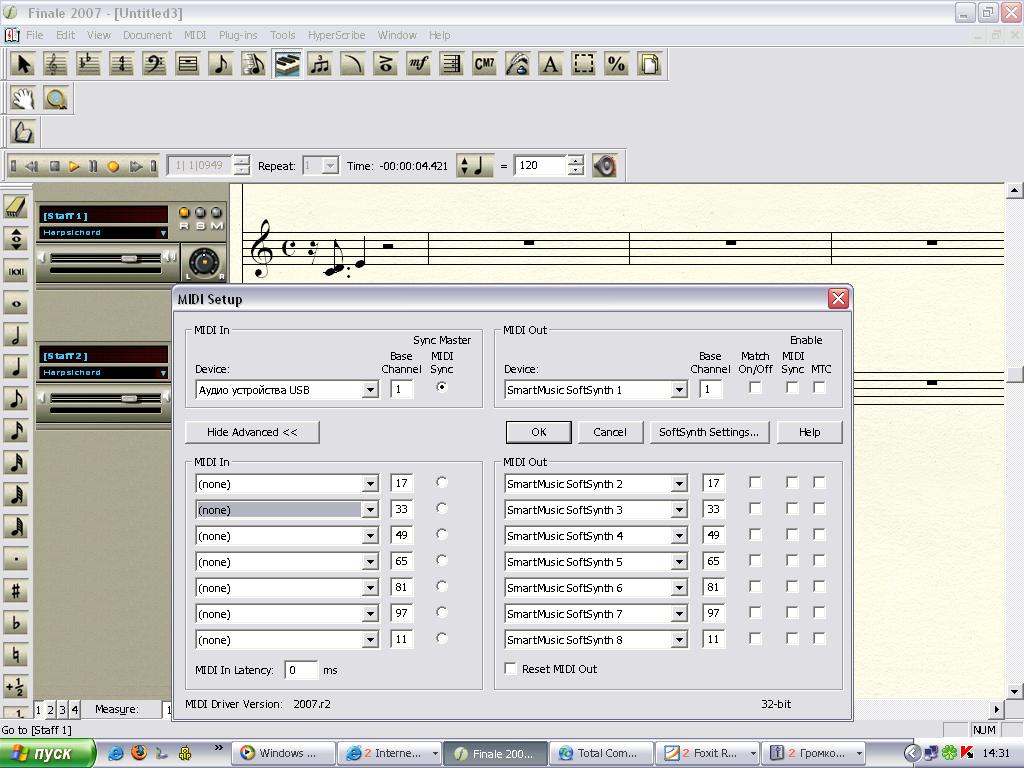The height and width of the screenshot is (768, 1024).
Task: Activate the HyperScribe keyboard tool
Action: [287, 64]
